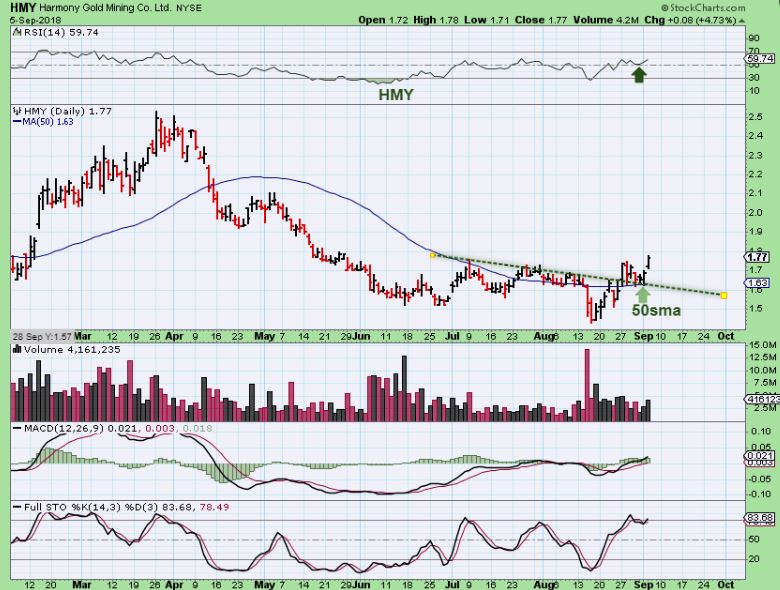The image size is (780, 590).
Task: Click the 15.0M volume axis label
Action: 763,345
